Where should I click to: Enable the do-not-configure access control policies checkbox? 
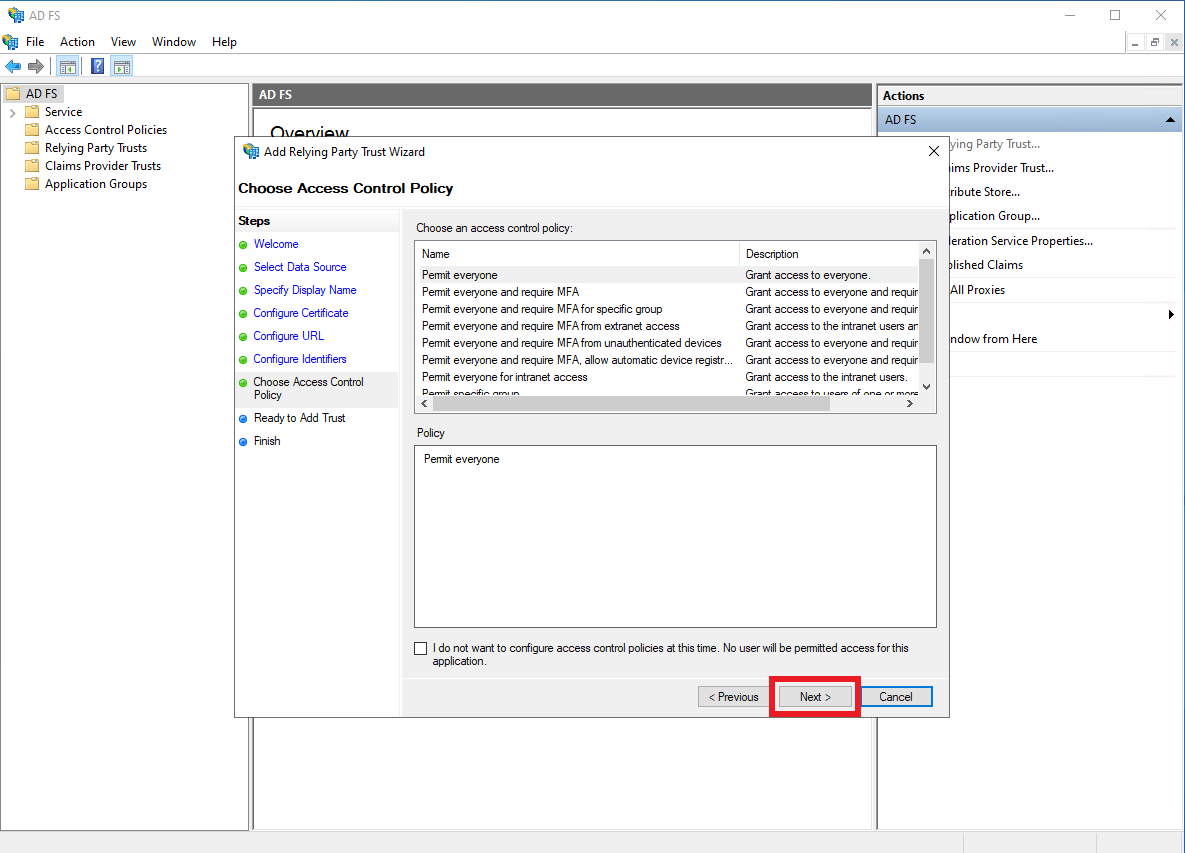click(420, 648)
